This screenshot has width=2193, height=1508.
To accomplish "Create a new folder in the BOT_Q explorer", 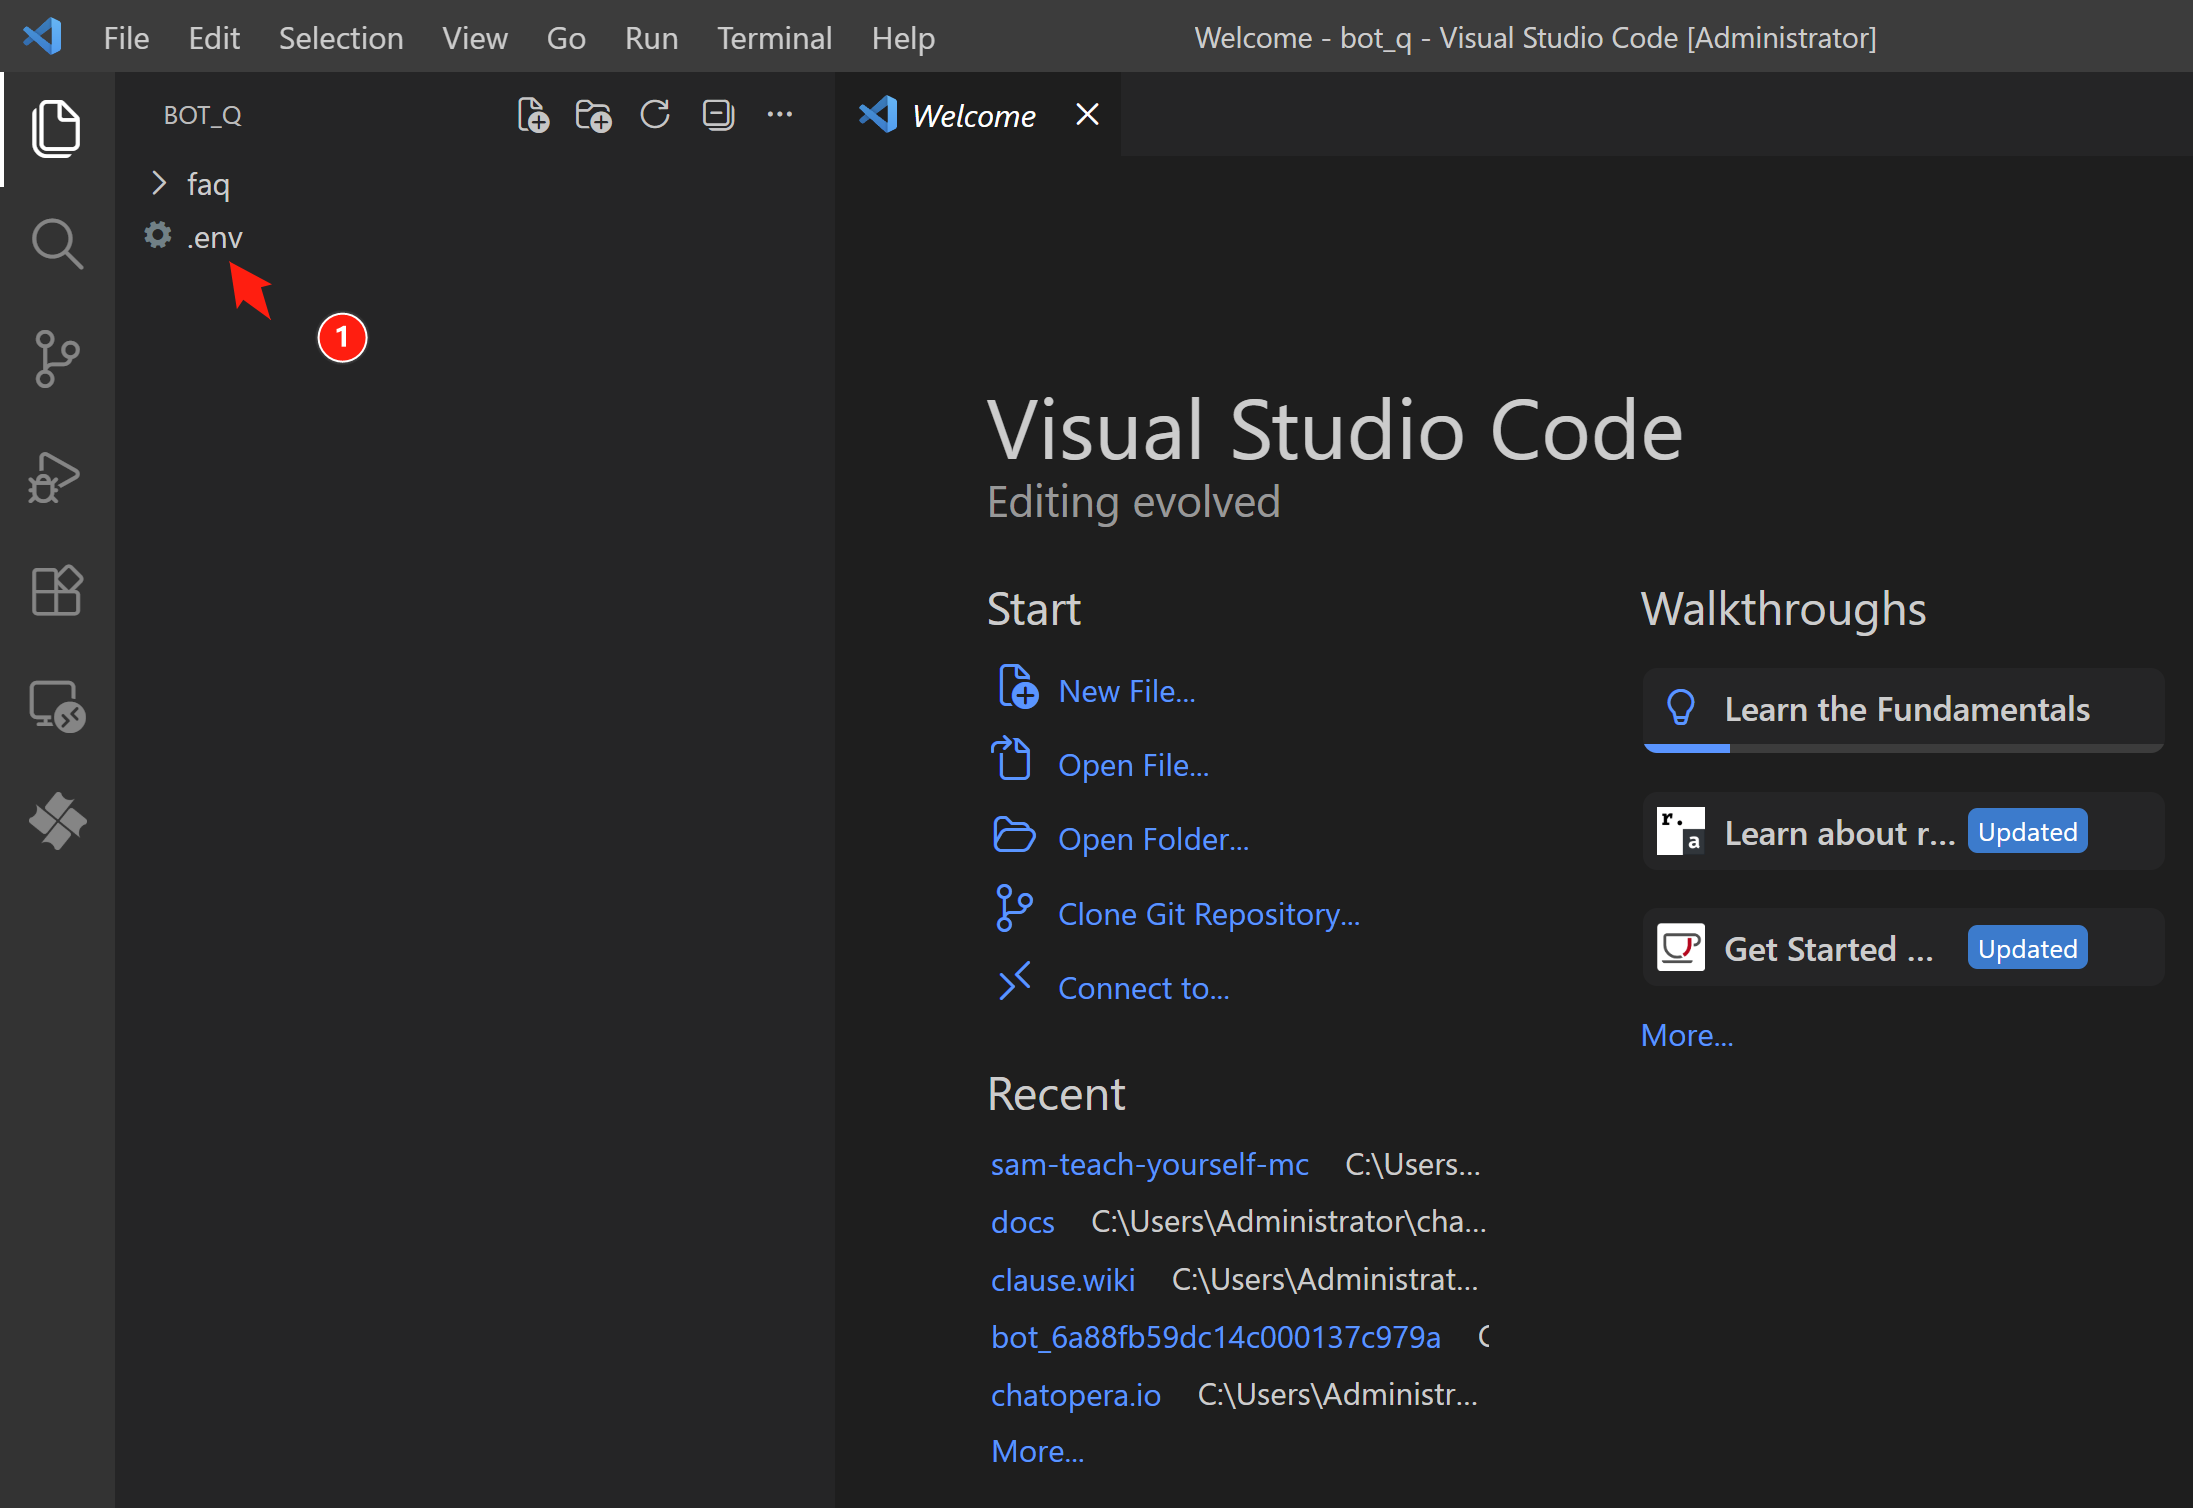I will [x=594, y=115].
